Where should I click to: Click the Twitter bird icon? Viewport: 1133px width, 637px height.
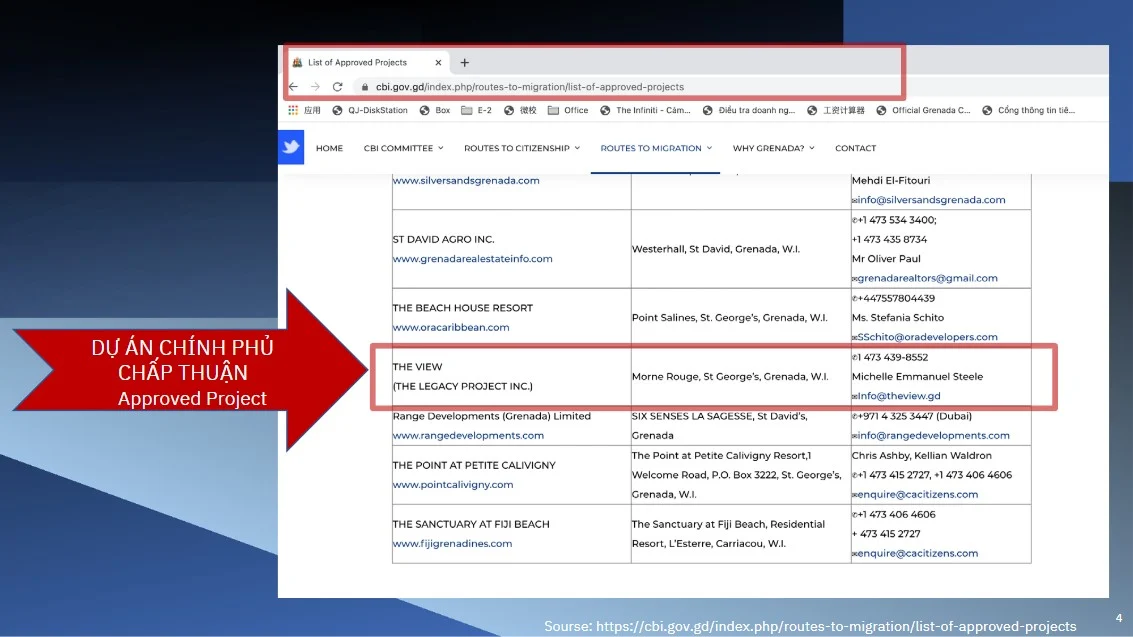[x=291, y=147]
